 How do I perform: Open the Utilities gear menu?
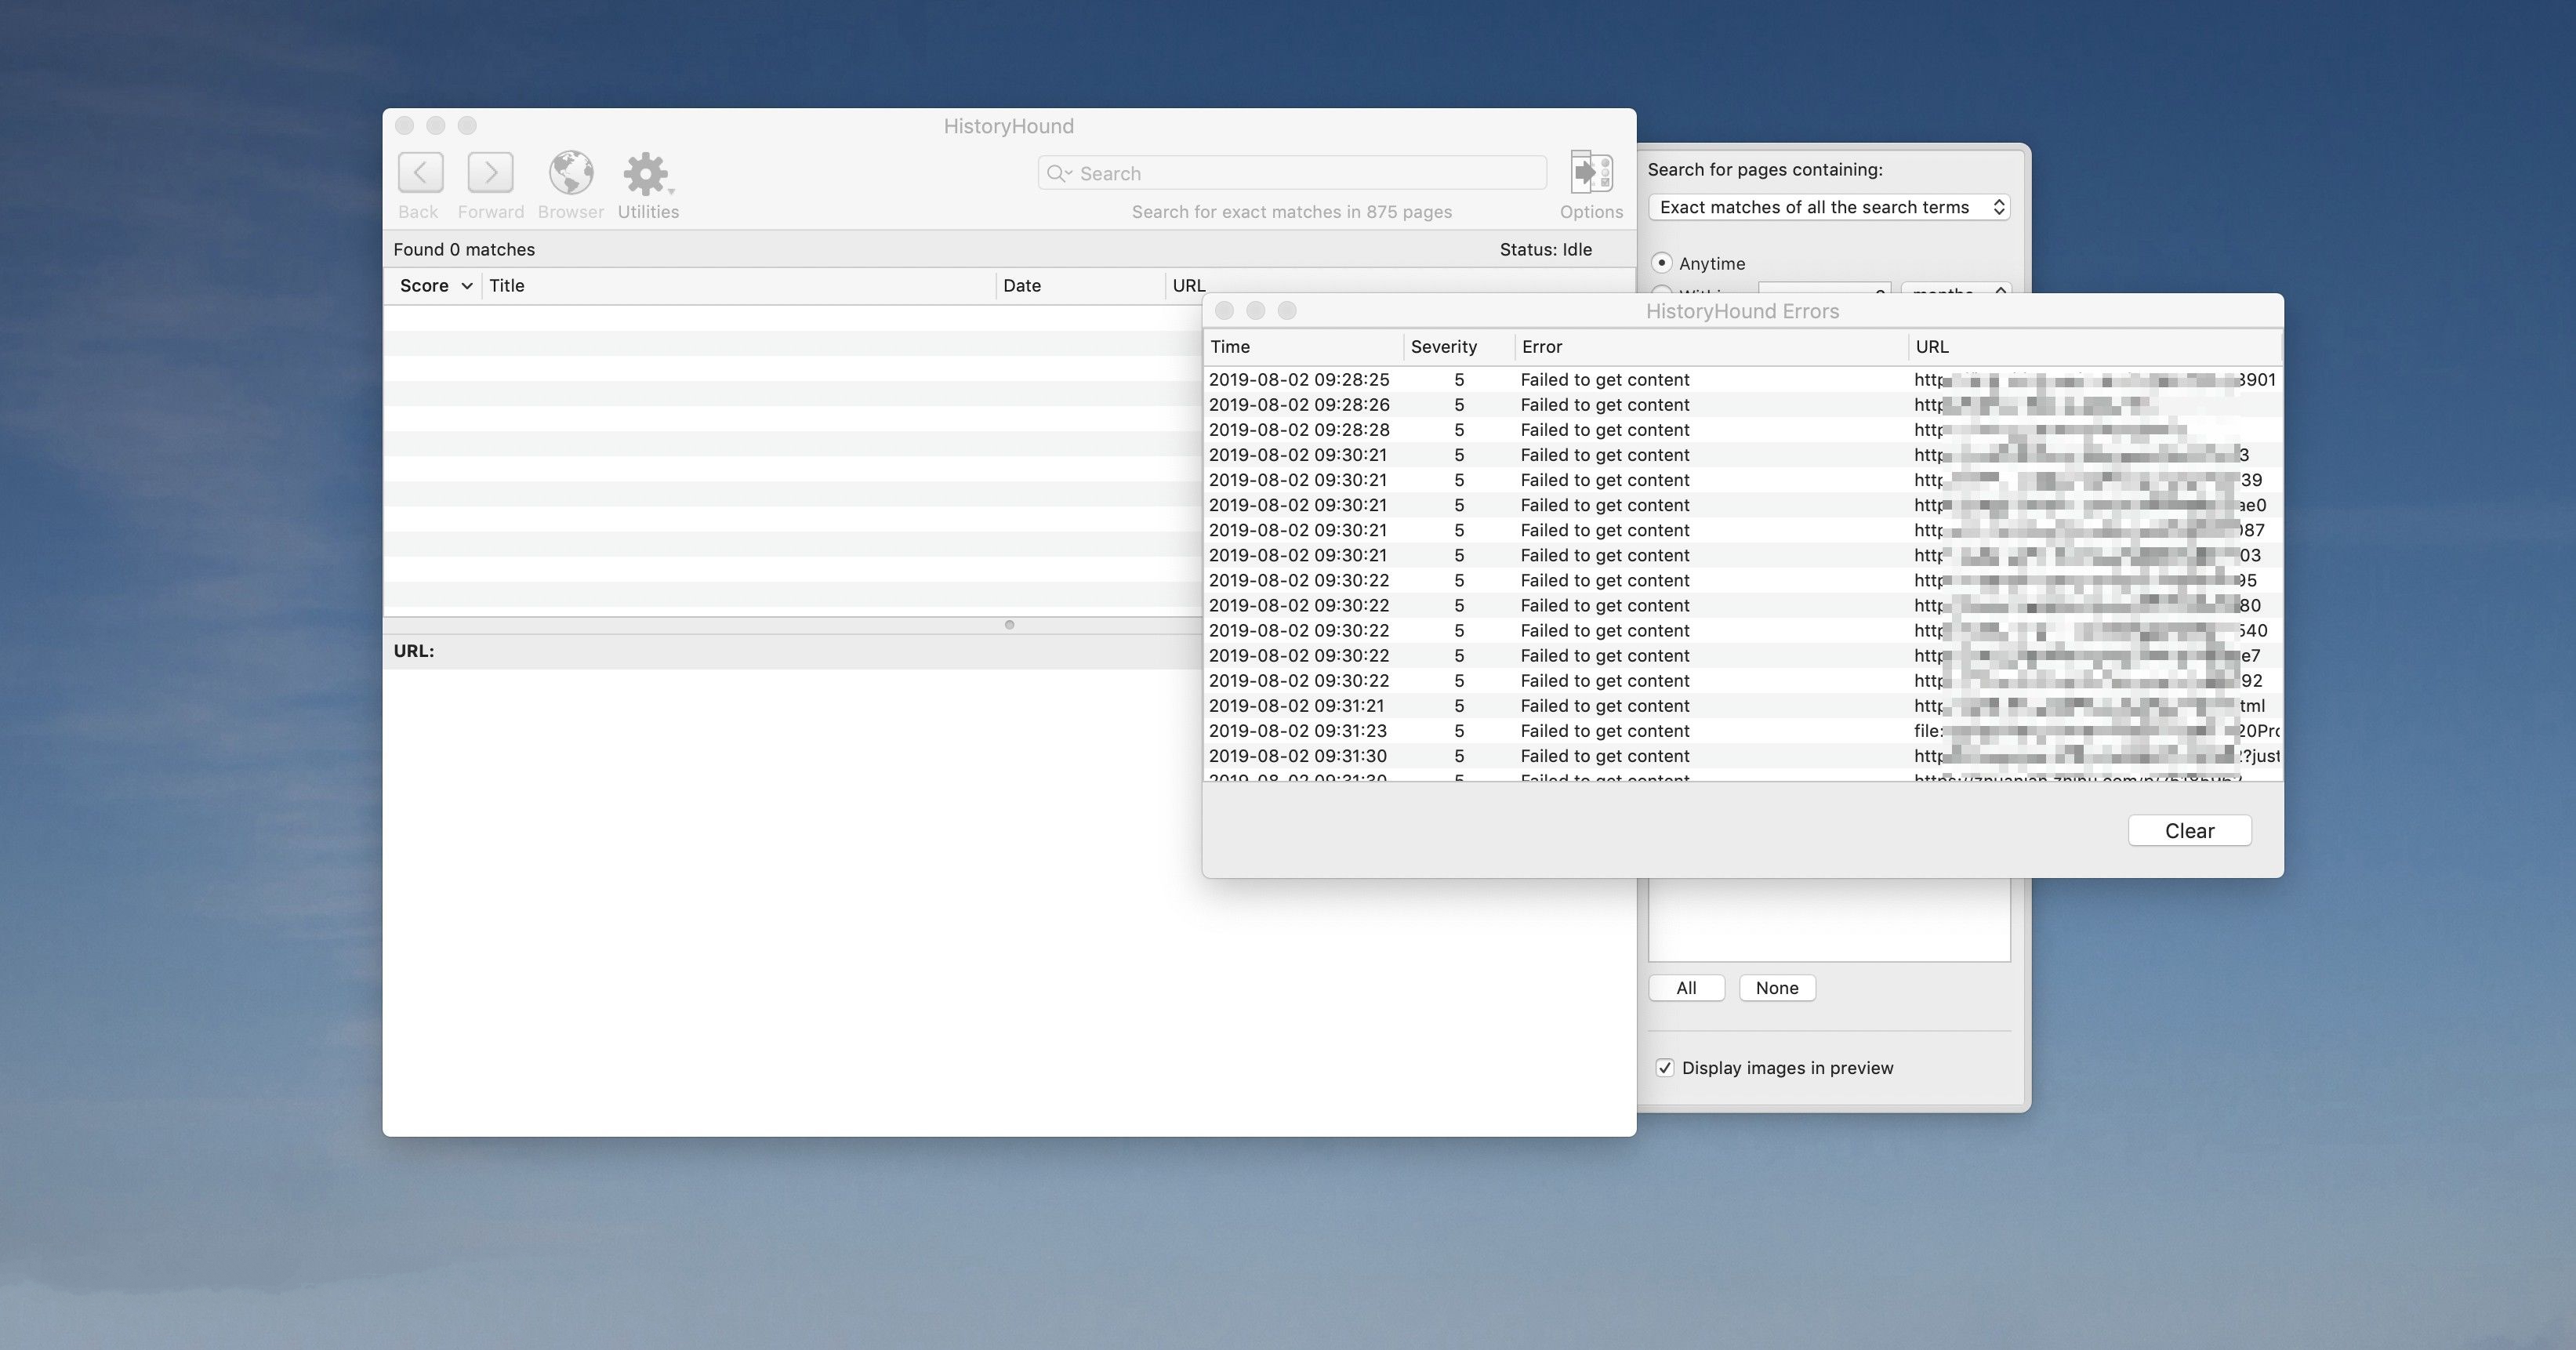647,174
